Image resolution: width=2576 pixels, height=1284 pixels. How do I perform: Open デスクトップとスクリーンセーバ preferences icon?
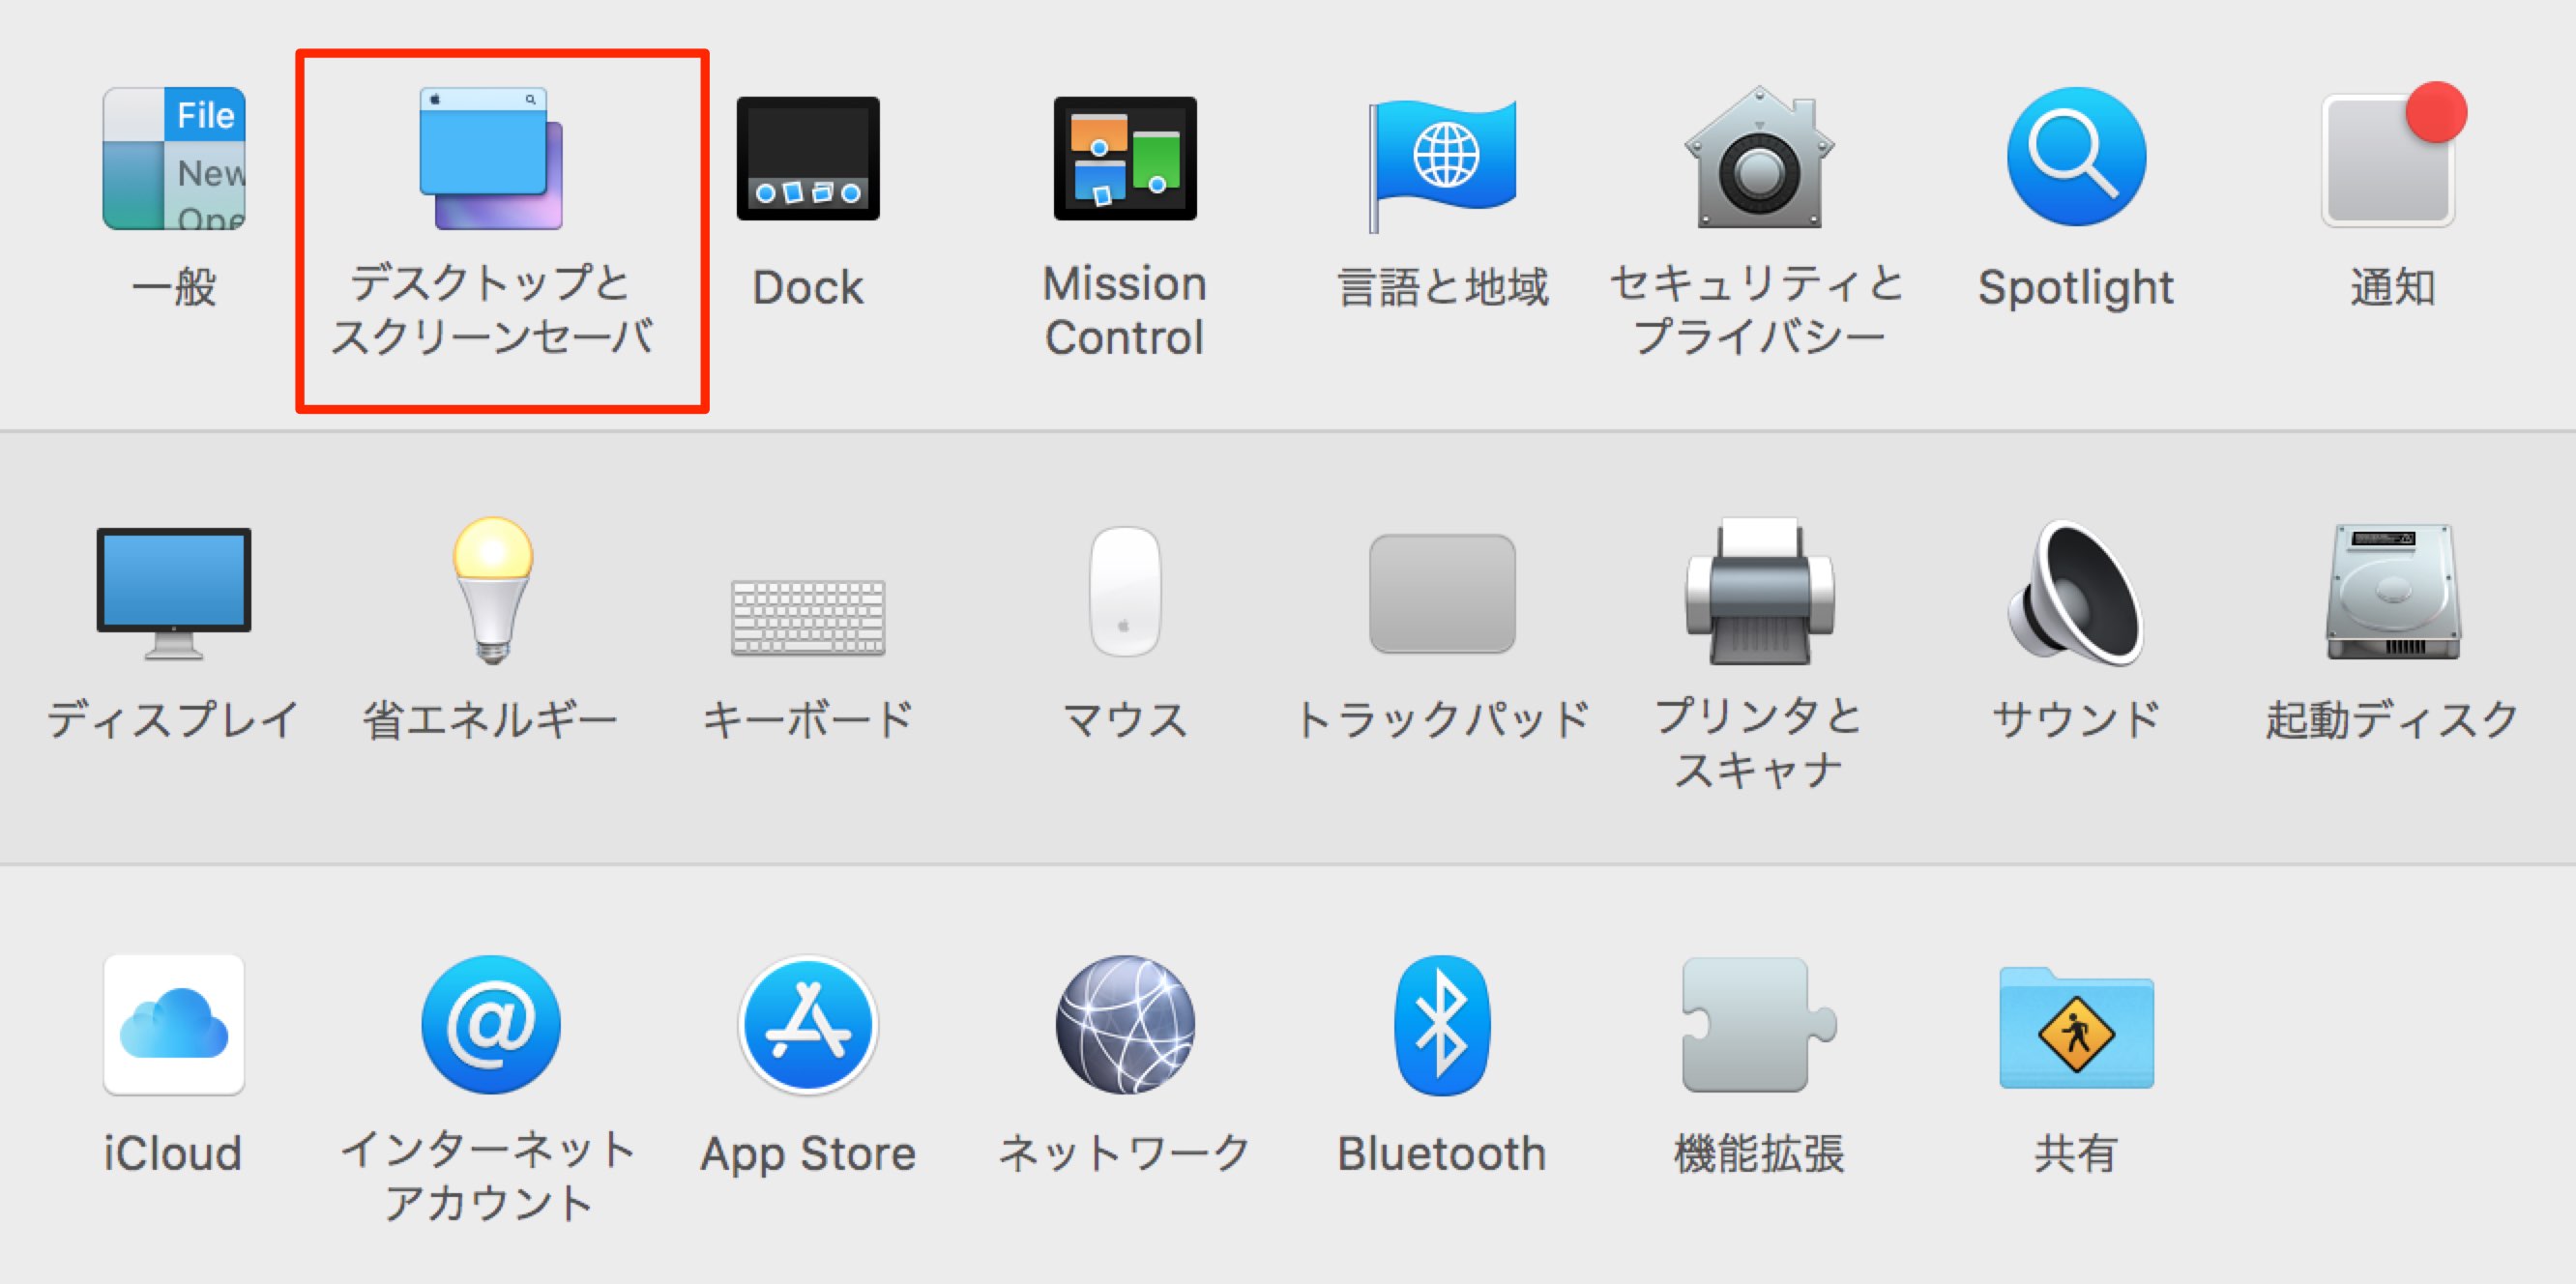(491, 158)
